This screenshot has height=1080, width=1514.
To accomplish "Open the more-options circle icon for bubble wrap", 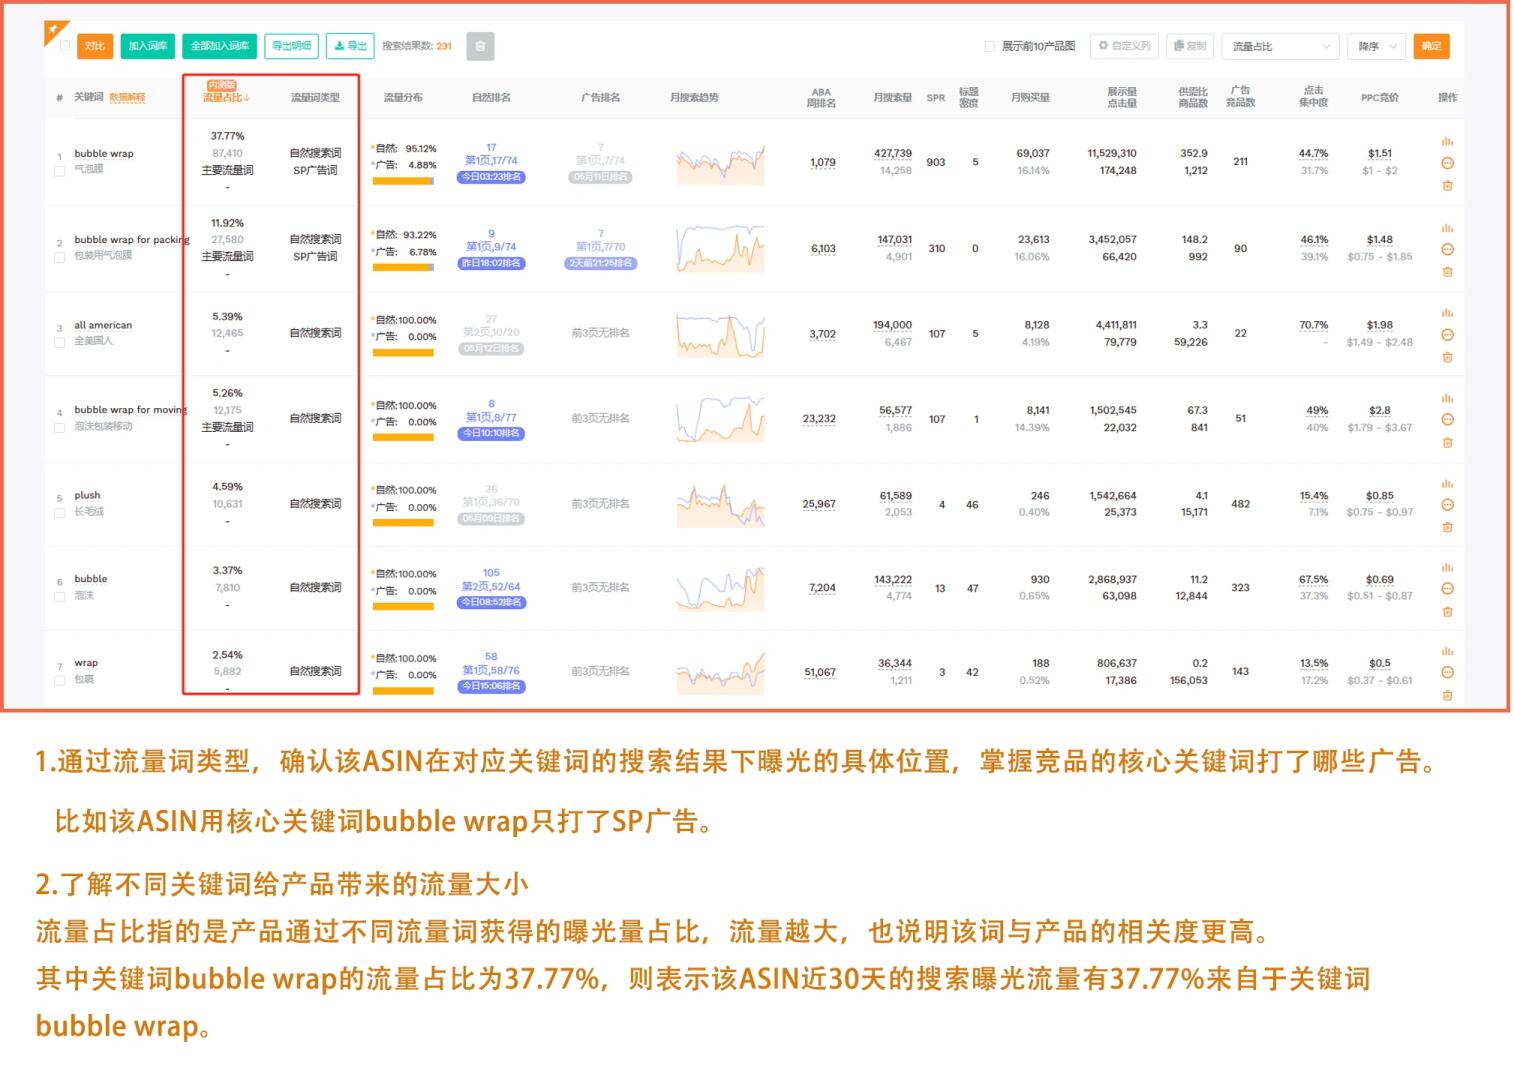I will point(1447,163).
